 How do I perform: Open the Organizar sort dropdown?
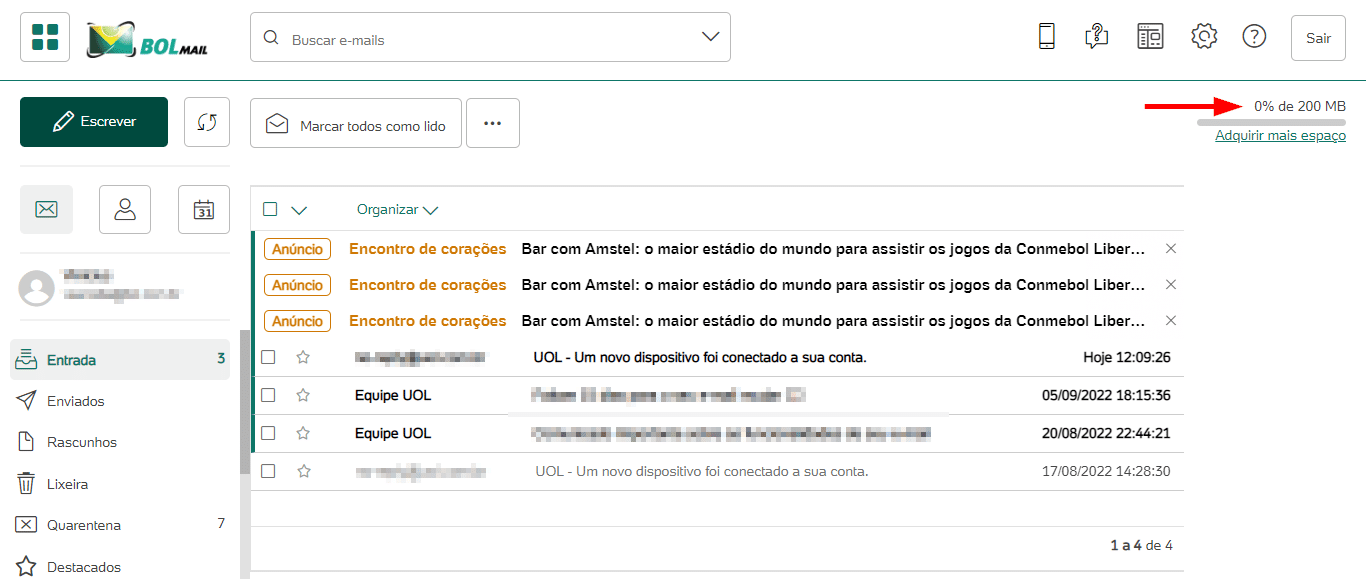pyautogui.click(x=398, y=210)
